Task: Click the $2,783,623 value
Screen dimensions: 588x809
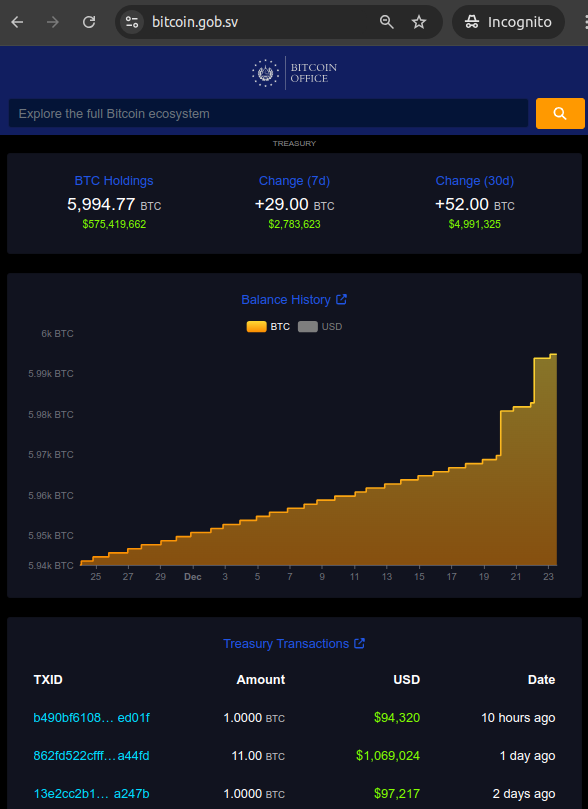Action: click(295, 224)
